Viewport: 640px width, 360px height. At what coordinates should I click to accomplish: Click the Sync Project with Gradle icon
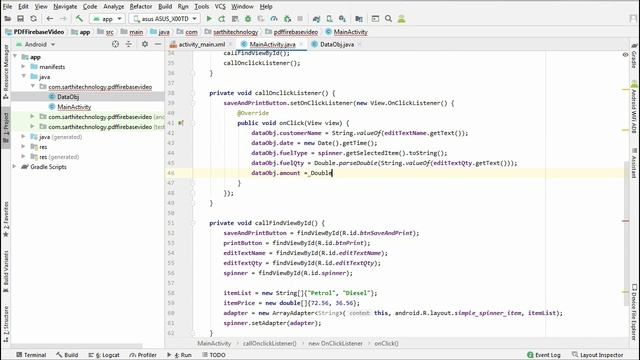point(316,19)
